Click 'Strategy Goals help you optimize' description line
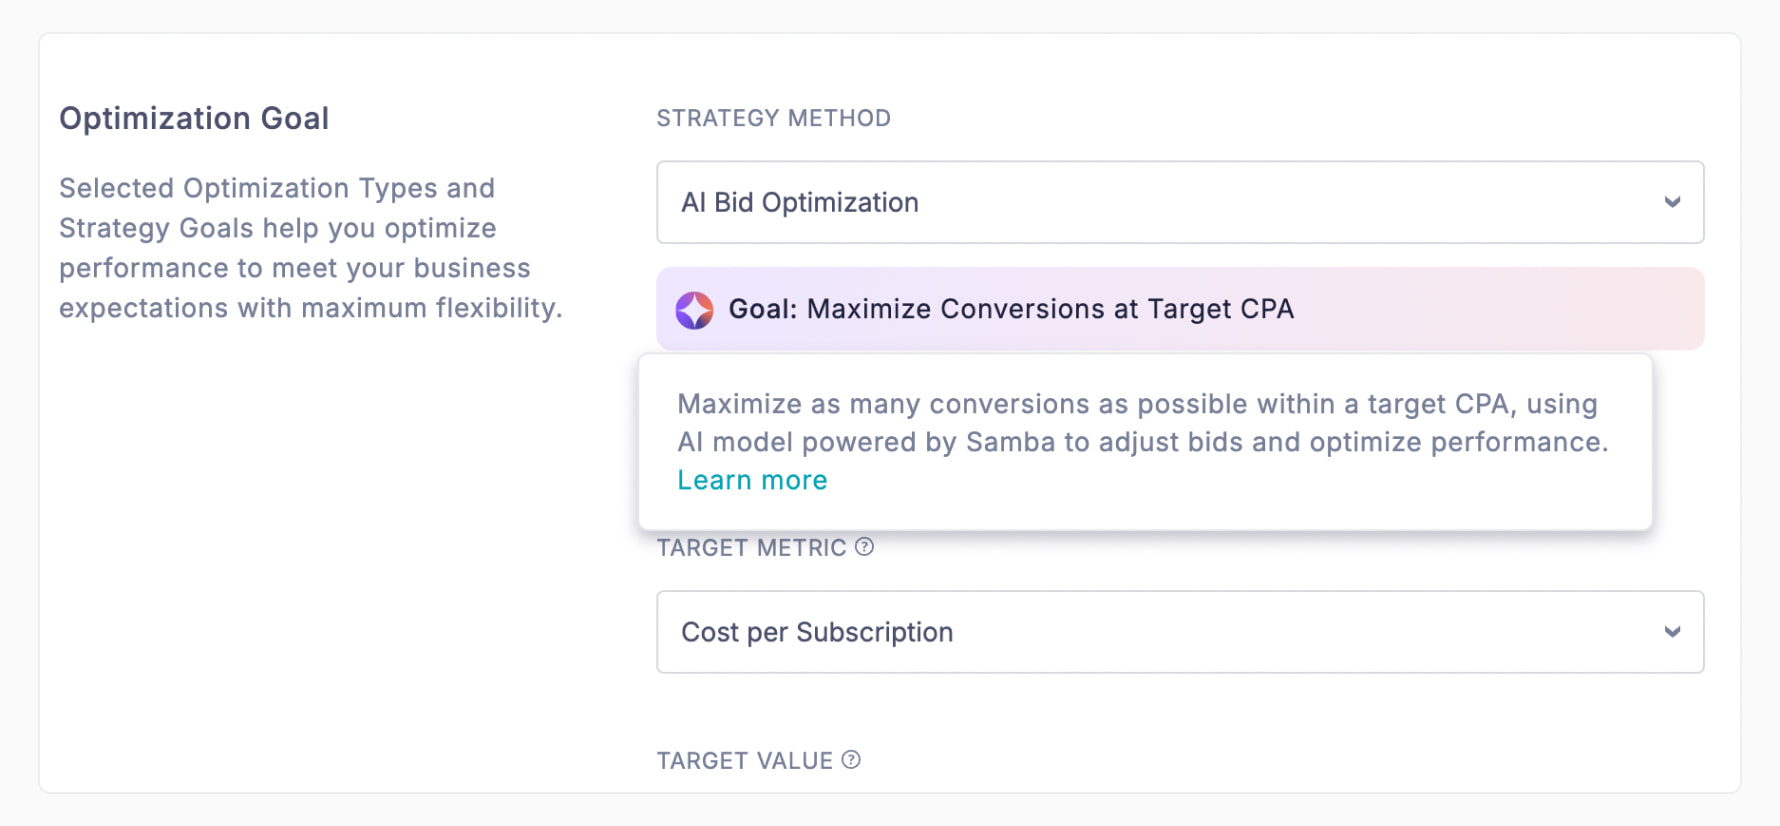This screenshot has height=826, width=1780. pos(277,228)
